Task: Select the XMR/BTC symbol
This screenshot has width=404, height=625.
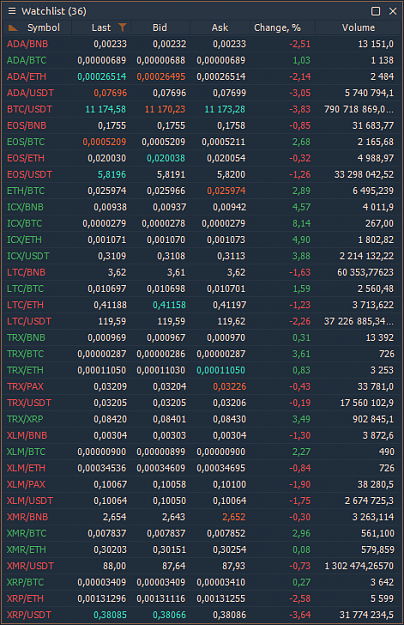Action: 26,533
